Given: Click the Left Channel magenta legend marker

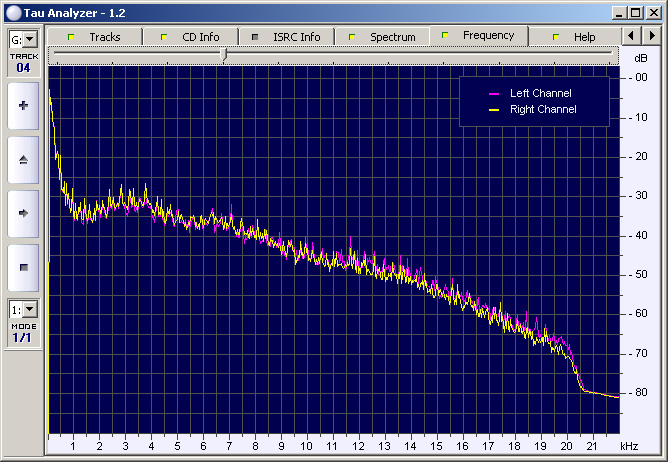Looking at the screenshot, I should [x=492, y=94].
